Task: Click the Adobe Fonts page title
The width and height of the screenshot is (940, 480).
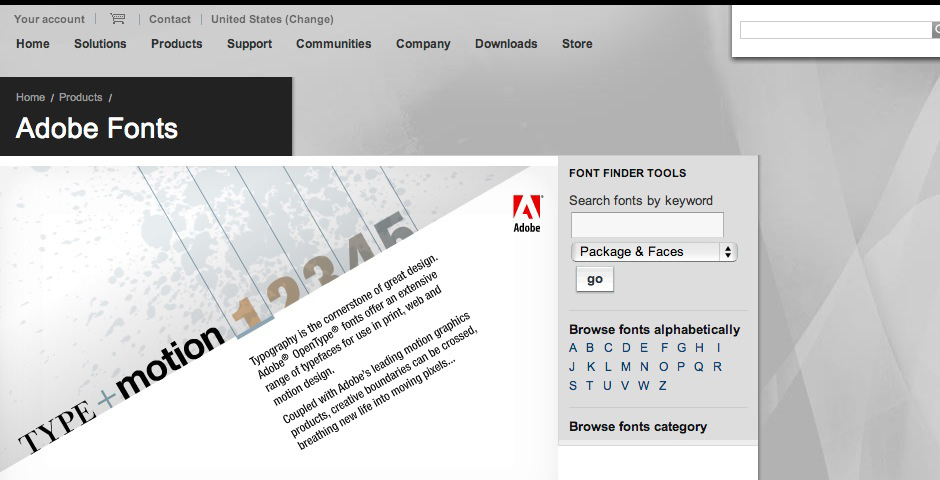Action: pos(97,128)
